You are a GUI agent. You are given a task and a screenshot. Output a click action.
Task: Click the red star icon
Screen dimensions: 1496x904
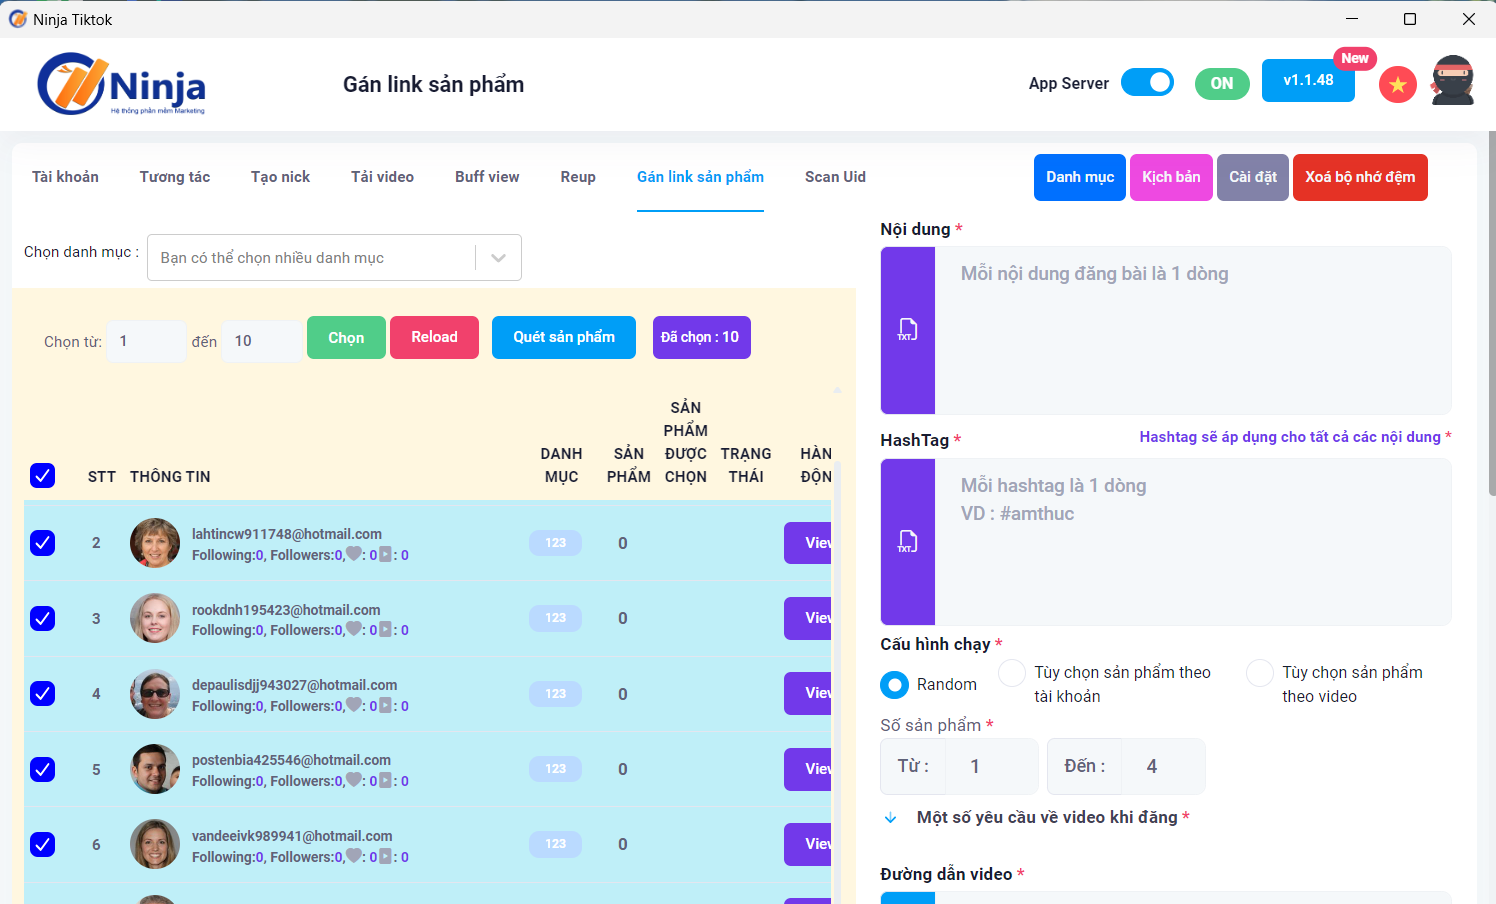[1397, 85]
